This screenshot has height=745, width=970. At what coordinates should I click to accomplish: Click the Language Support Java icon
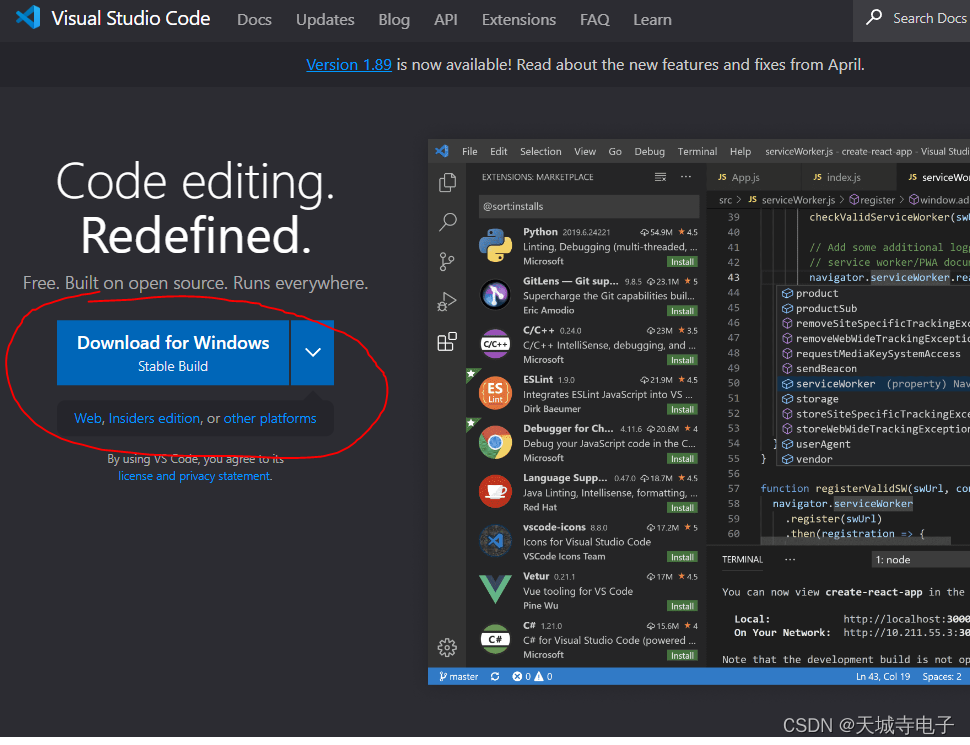tap(496, 491)
